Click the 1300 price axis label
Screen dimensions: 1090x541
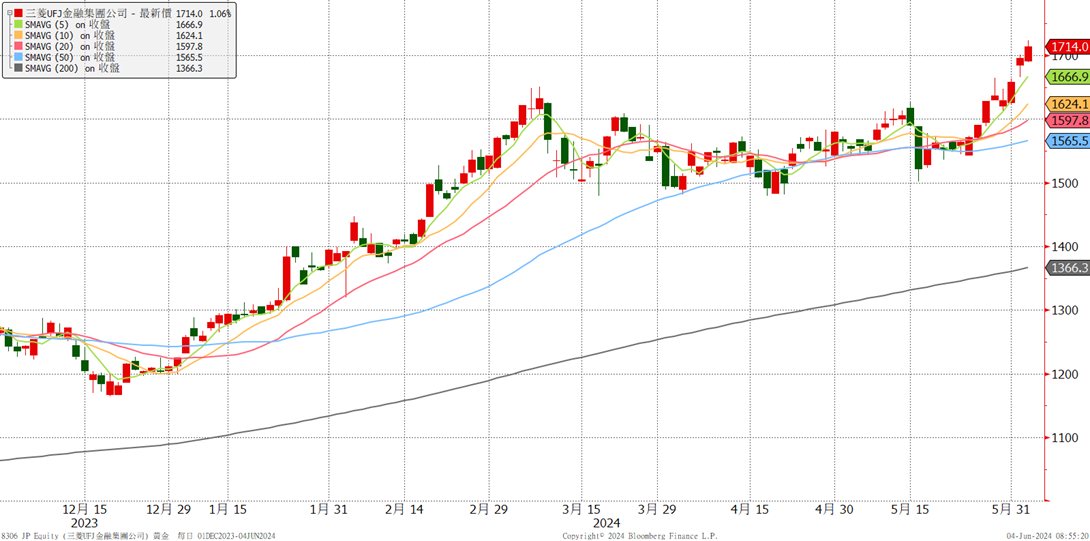(x=1063, y=311)
